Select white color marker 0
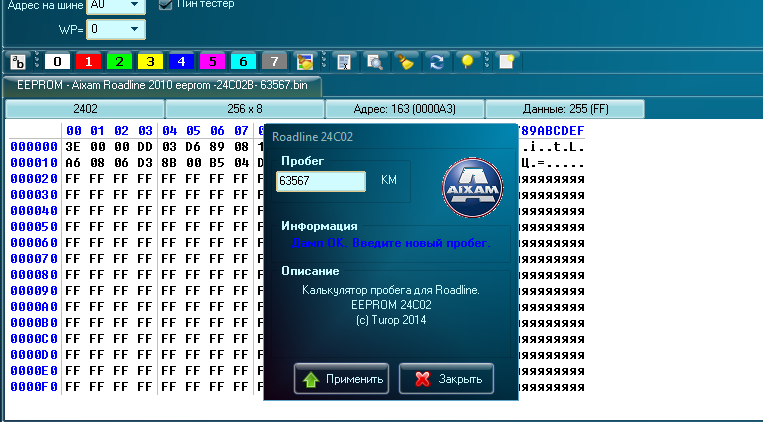The image size is (763, 422). click(x=57, y=61)
